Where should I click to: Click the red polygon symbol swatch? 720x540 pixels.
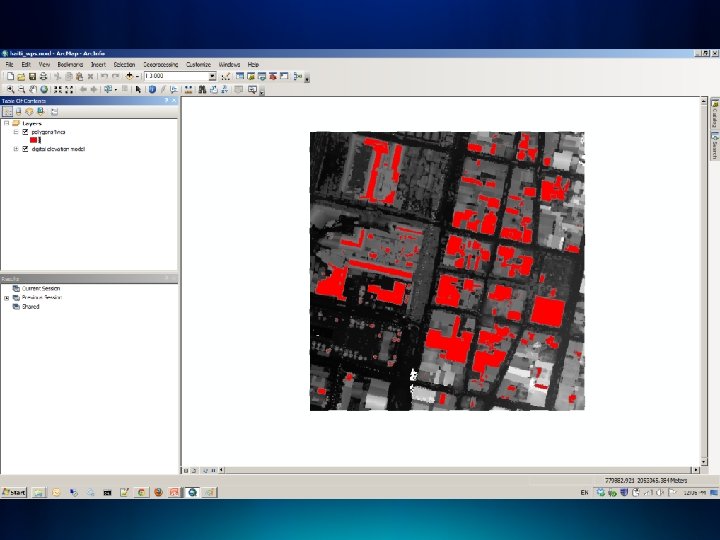(34, 140)
